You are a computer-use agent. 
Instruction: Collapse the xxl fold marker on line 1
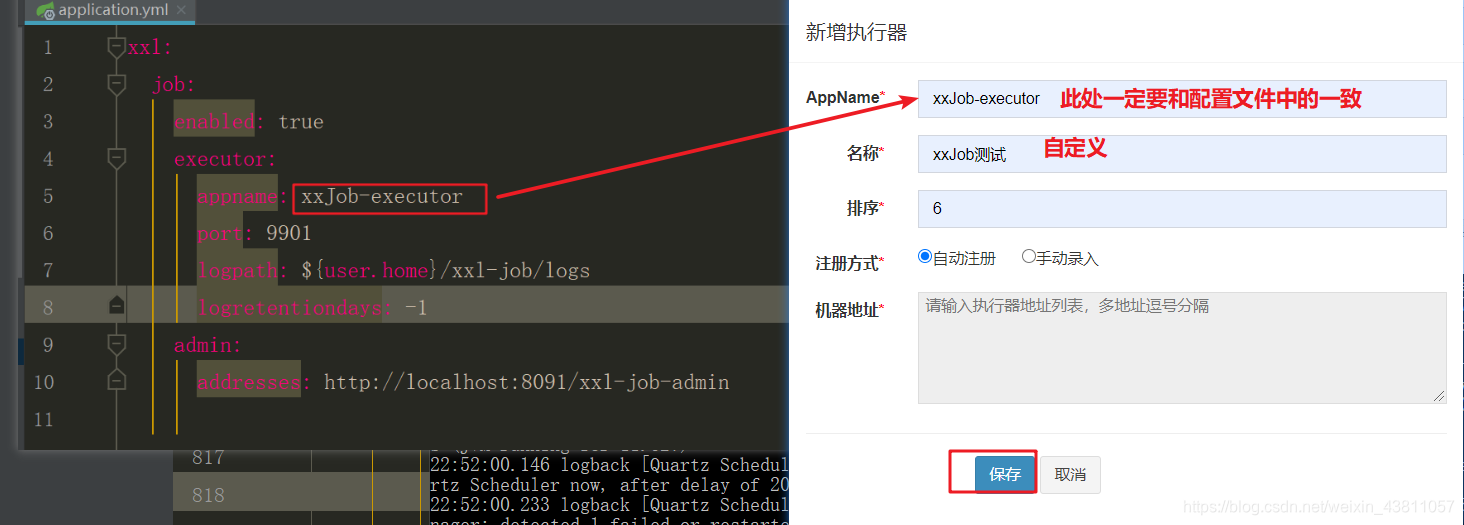tap(117, 46)
